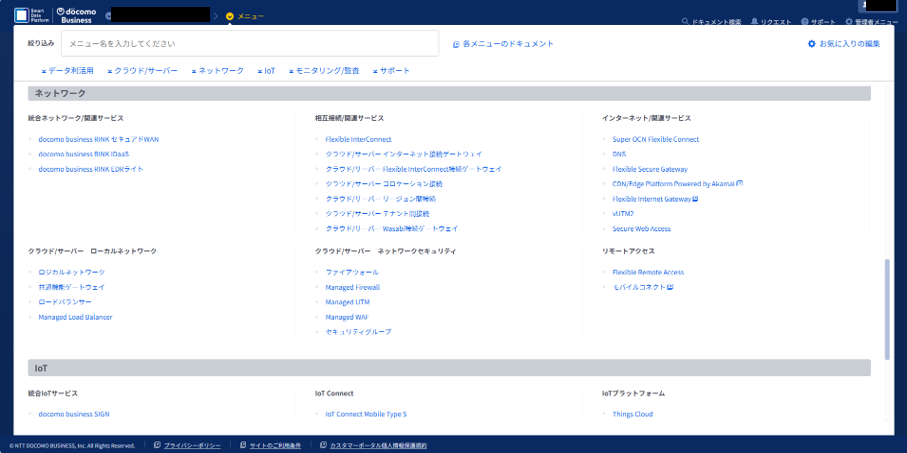Viewport: 907px width, 453px height.
Task: Open プライバシーポリシー in the footer
Action: (x=192, y=445)
